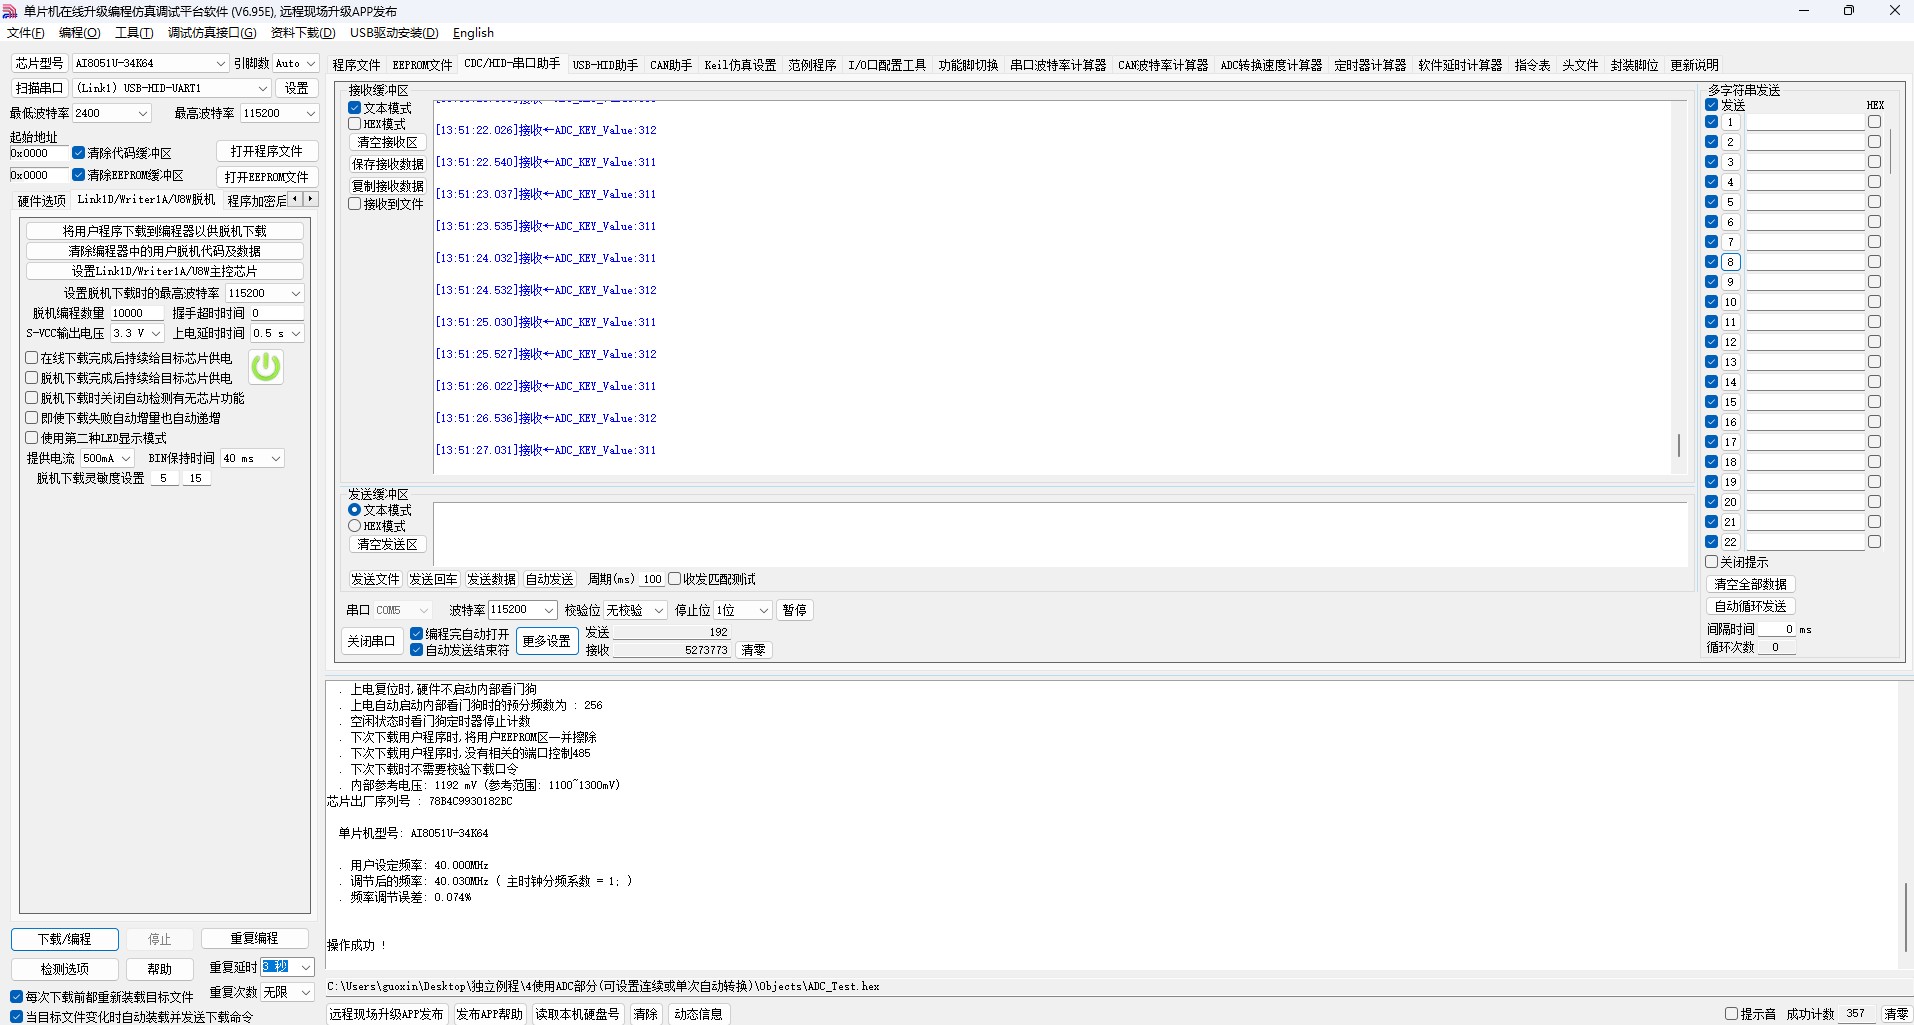Screen dimensions: 1914x1025
Task: Click the 保存接收数据 button
Action: point(387,164)
